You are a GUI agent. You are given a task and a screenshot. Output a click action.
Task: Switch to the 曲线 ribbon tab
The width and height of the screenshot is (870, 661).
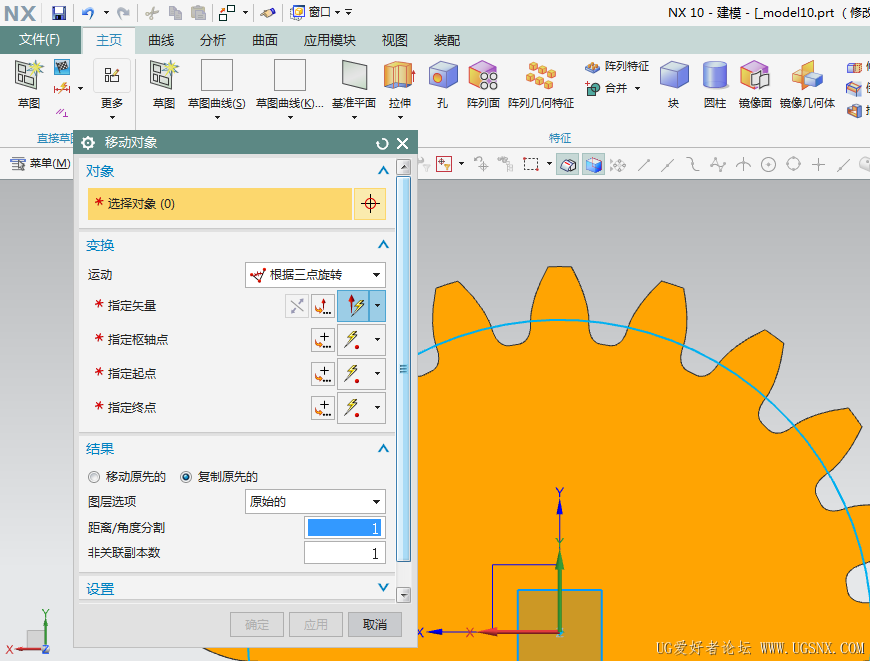pyautogui.click(x=161, y=40)
